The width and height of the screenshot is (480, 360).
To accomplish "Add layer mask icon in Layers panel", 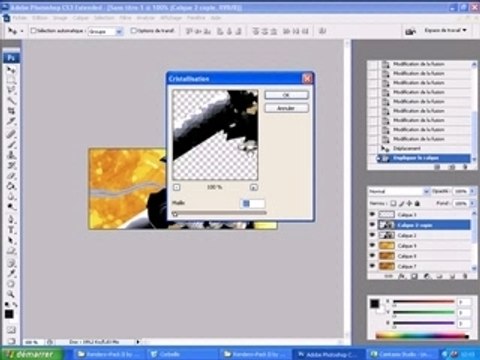I will coord(414,276).
